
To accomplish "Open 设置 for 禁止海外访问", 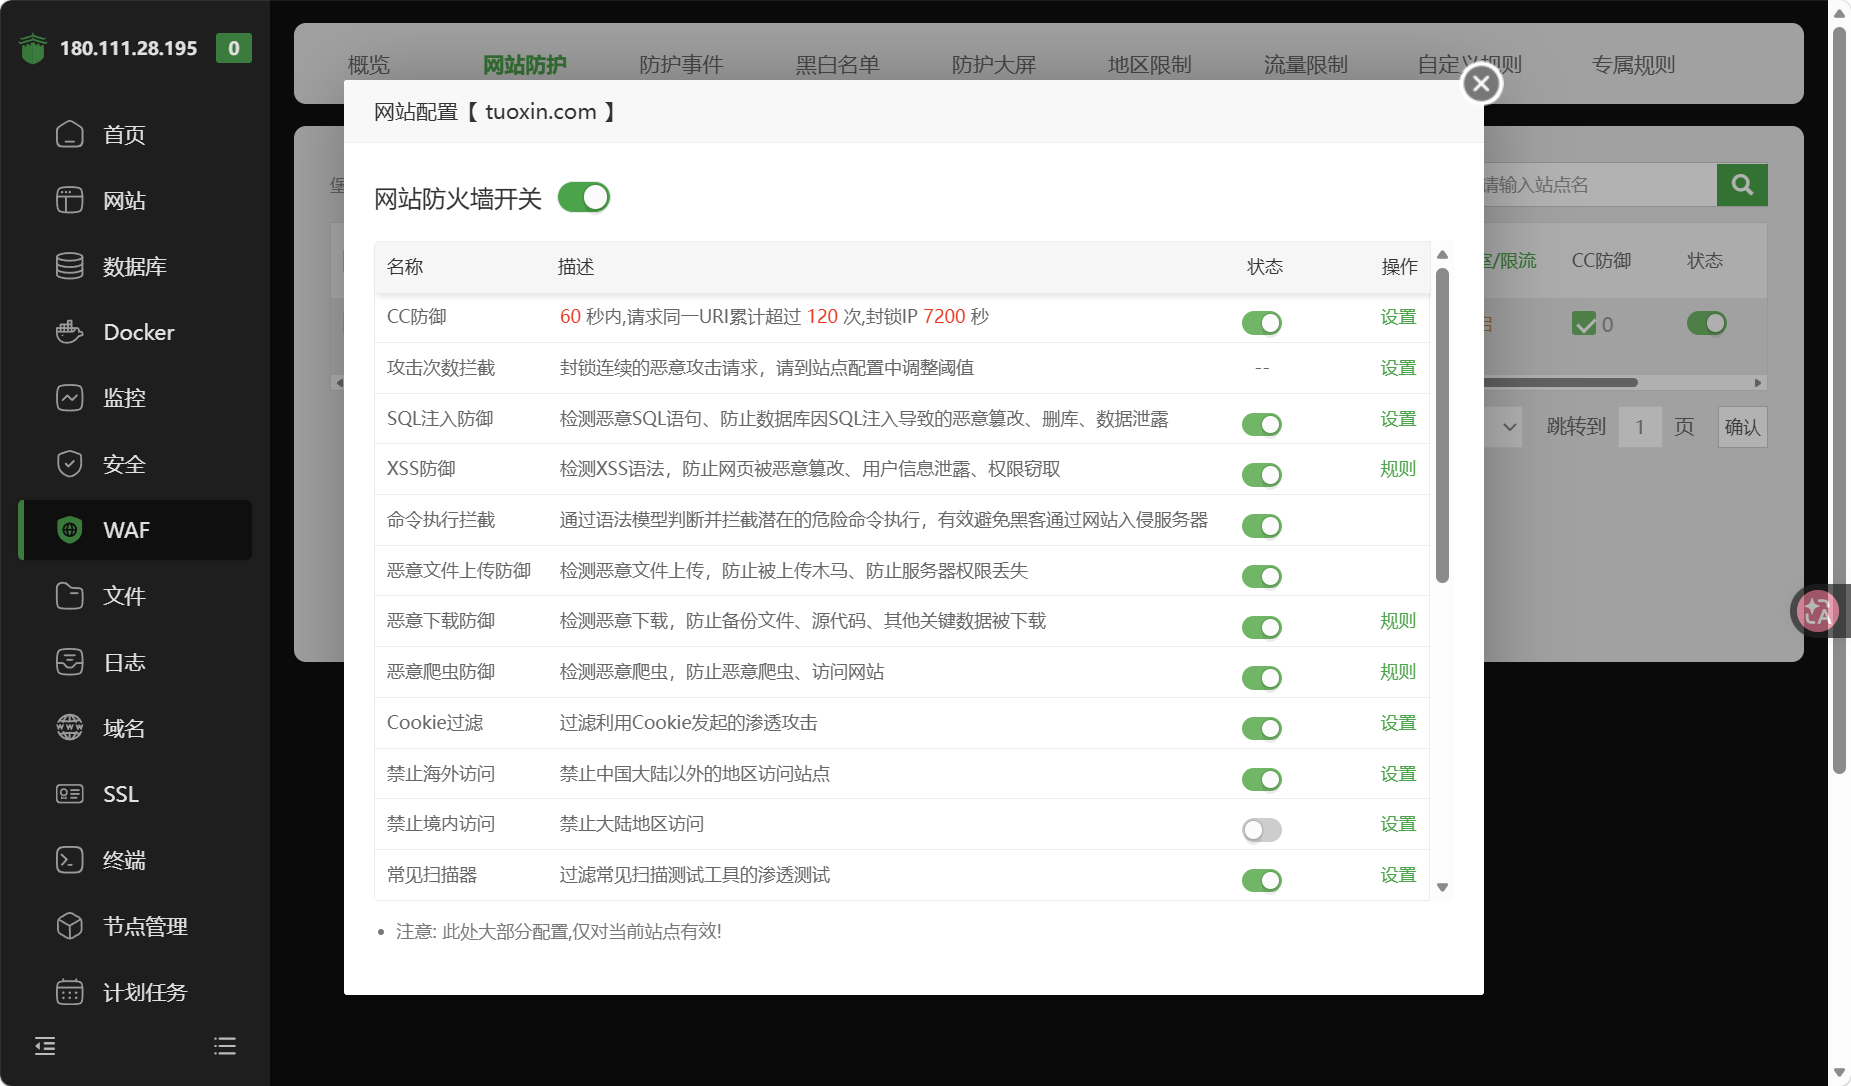I will tap(1398, 774).
